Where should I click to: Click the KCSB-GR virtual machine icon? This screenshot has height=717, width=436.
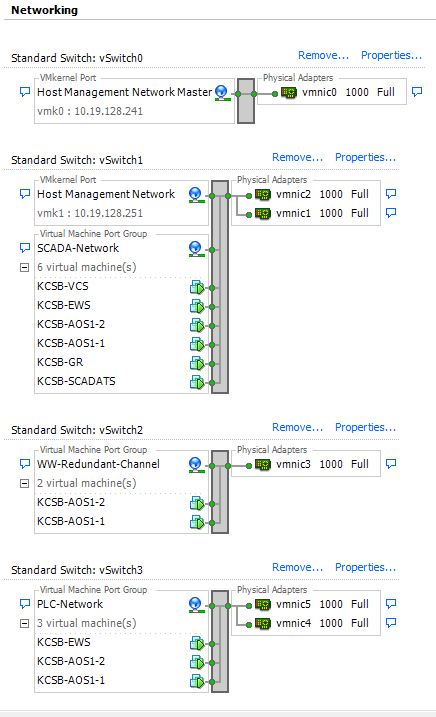click(x=197, y=363)
